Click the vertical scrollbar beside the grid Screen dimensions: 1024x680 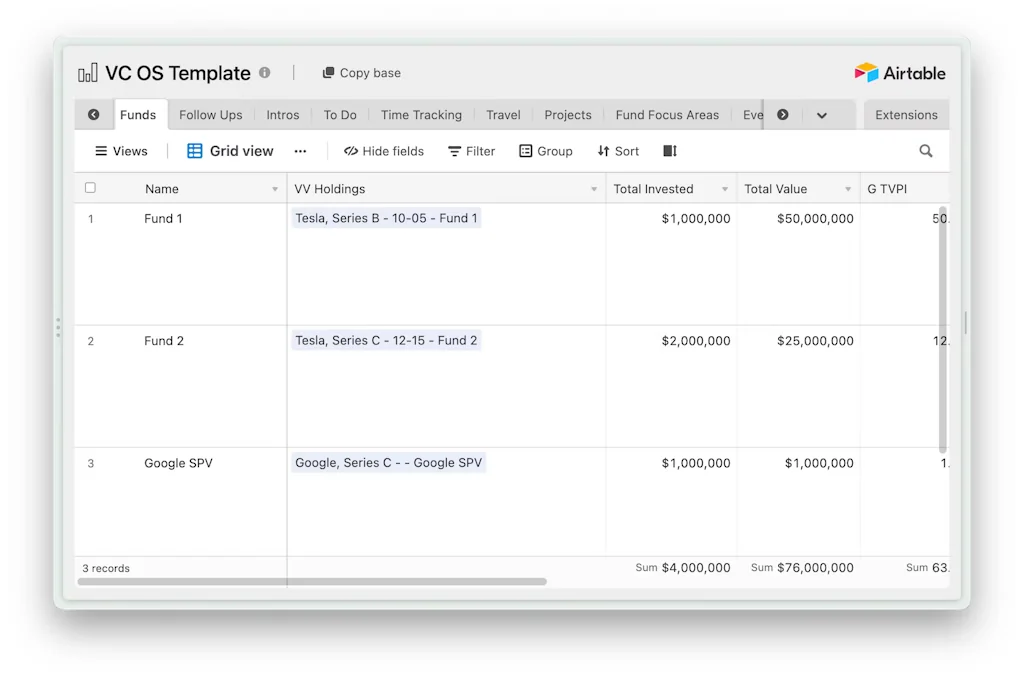942,329
